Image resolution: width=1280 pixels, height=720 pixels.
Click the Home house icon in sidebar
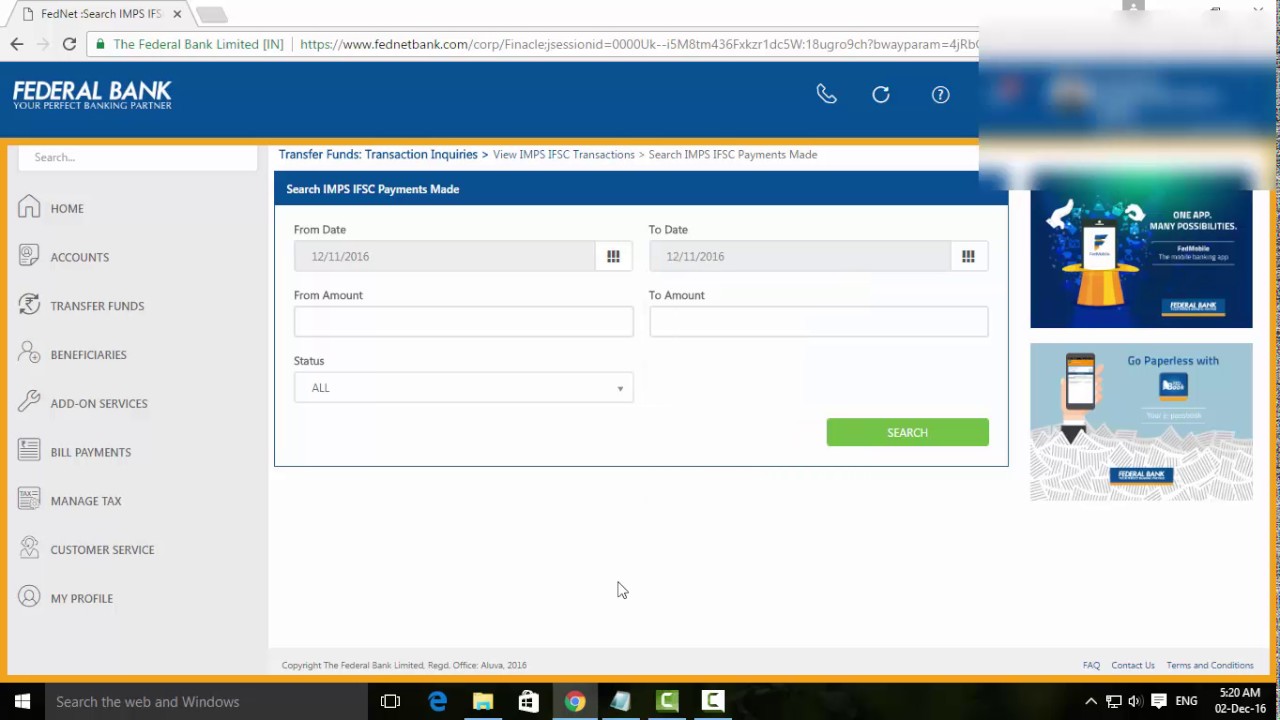tap(29, 207)
